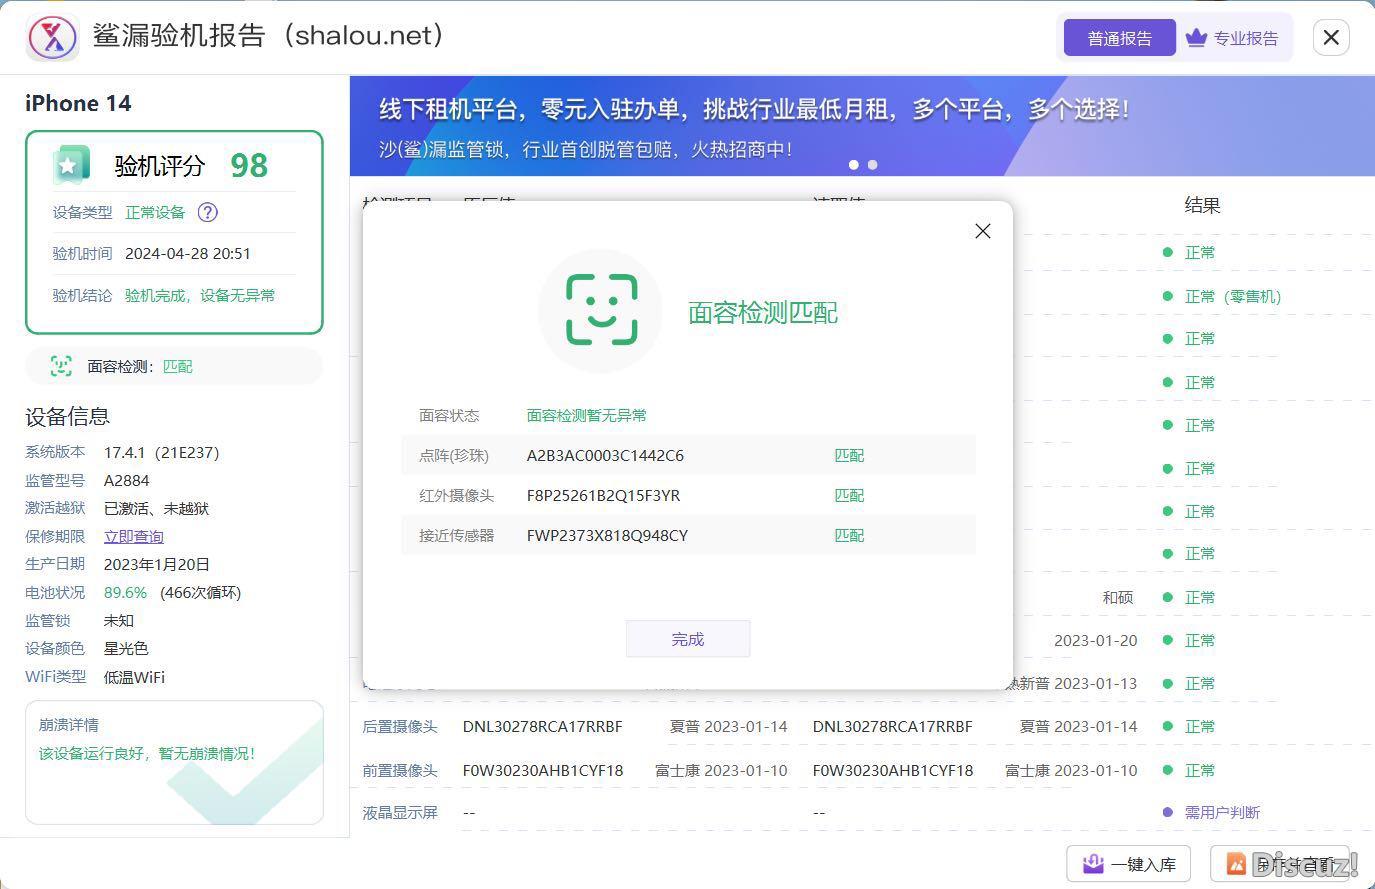Click 匹配 status in 接近传感器 row
The width and height of the screenshot is (1375, 889).
[x=849, y=535]
